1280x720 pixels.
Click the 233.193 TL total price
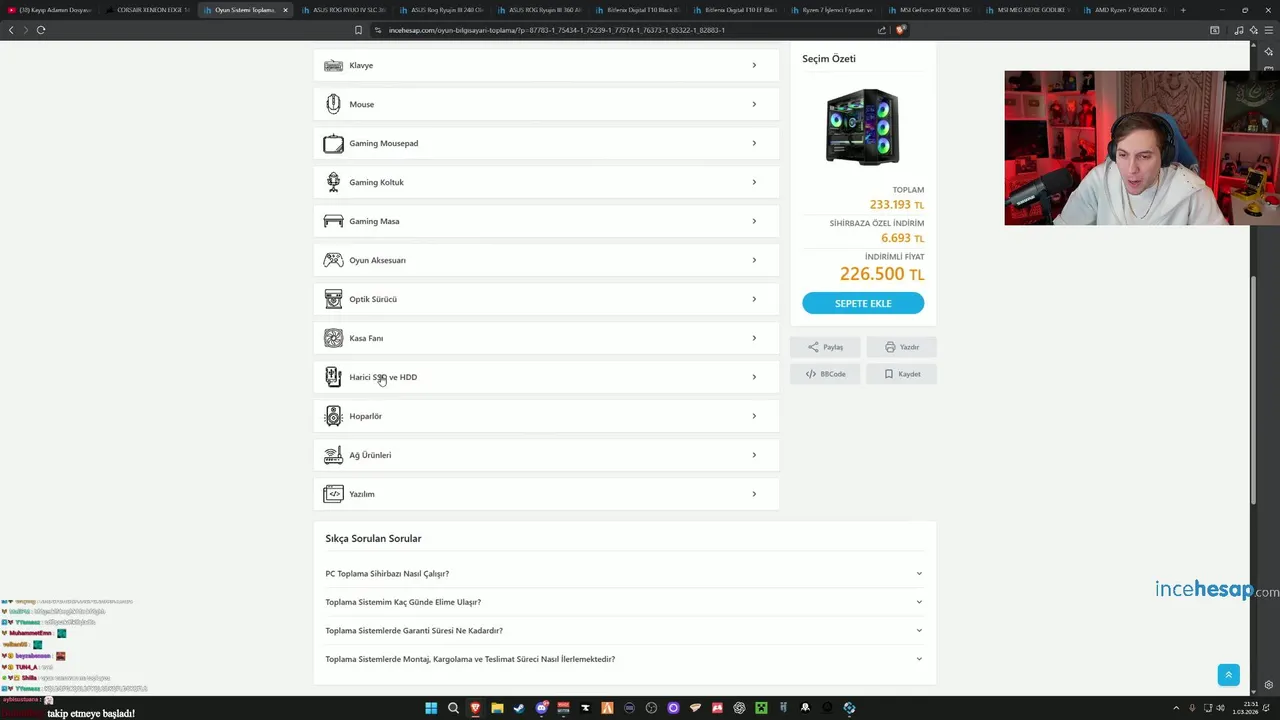coord(897,205)
